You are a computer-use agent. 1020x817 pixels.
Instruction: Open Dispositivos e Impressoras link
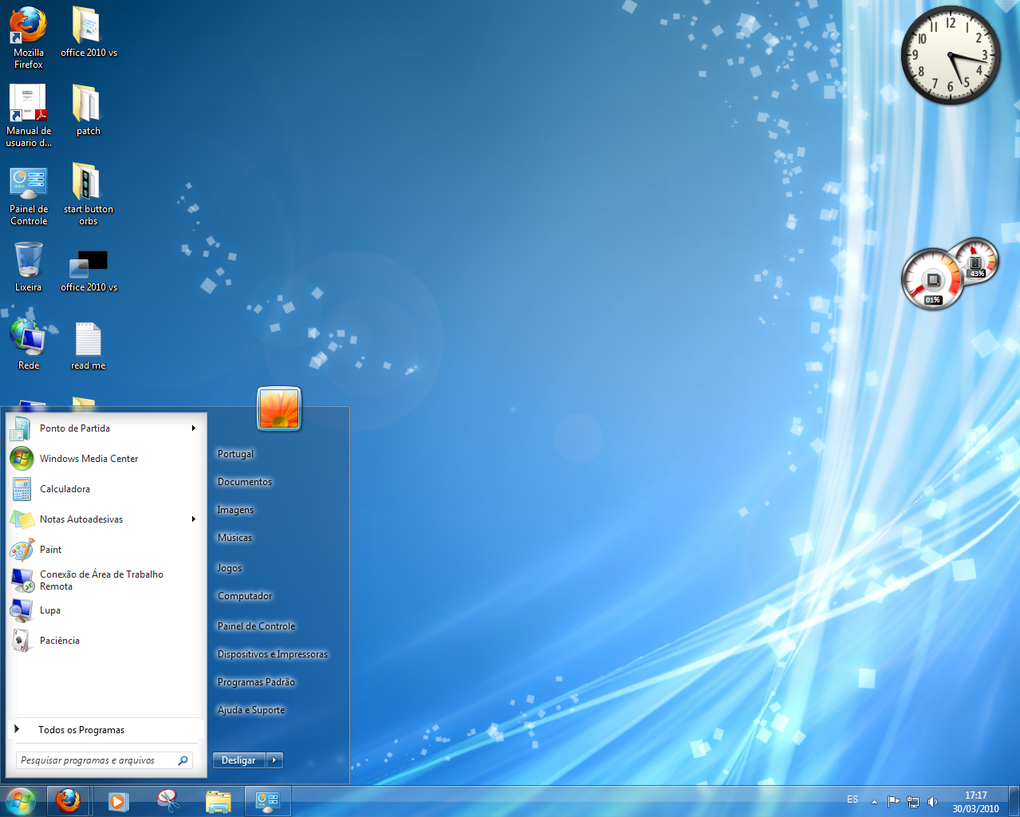pos(273,654)
